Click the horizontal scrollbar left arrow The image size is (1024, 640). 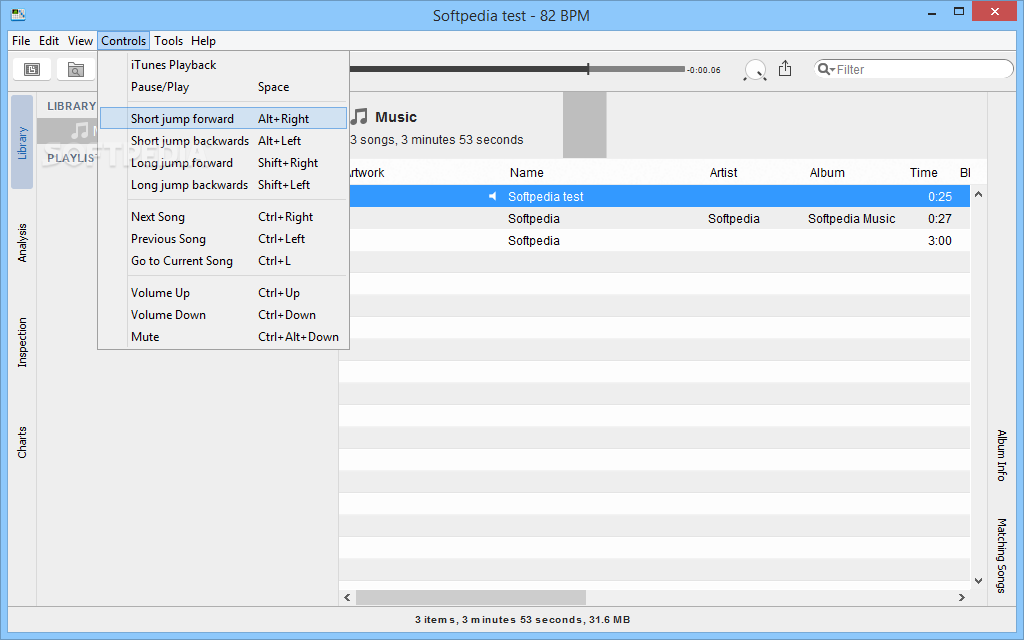(347, 598)
